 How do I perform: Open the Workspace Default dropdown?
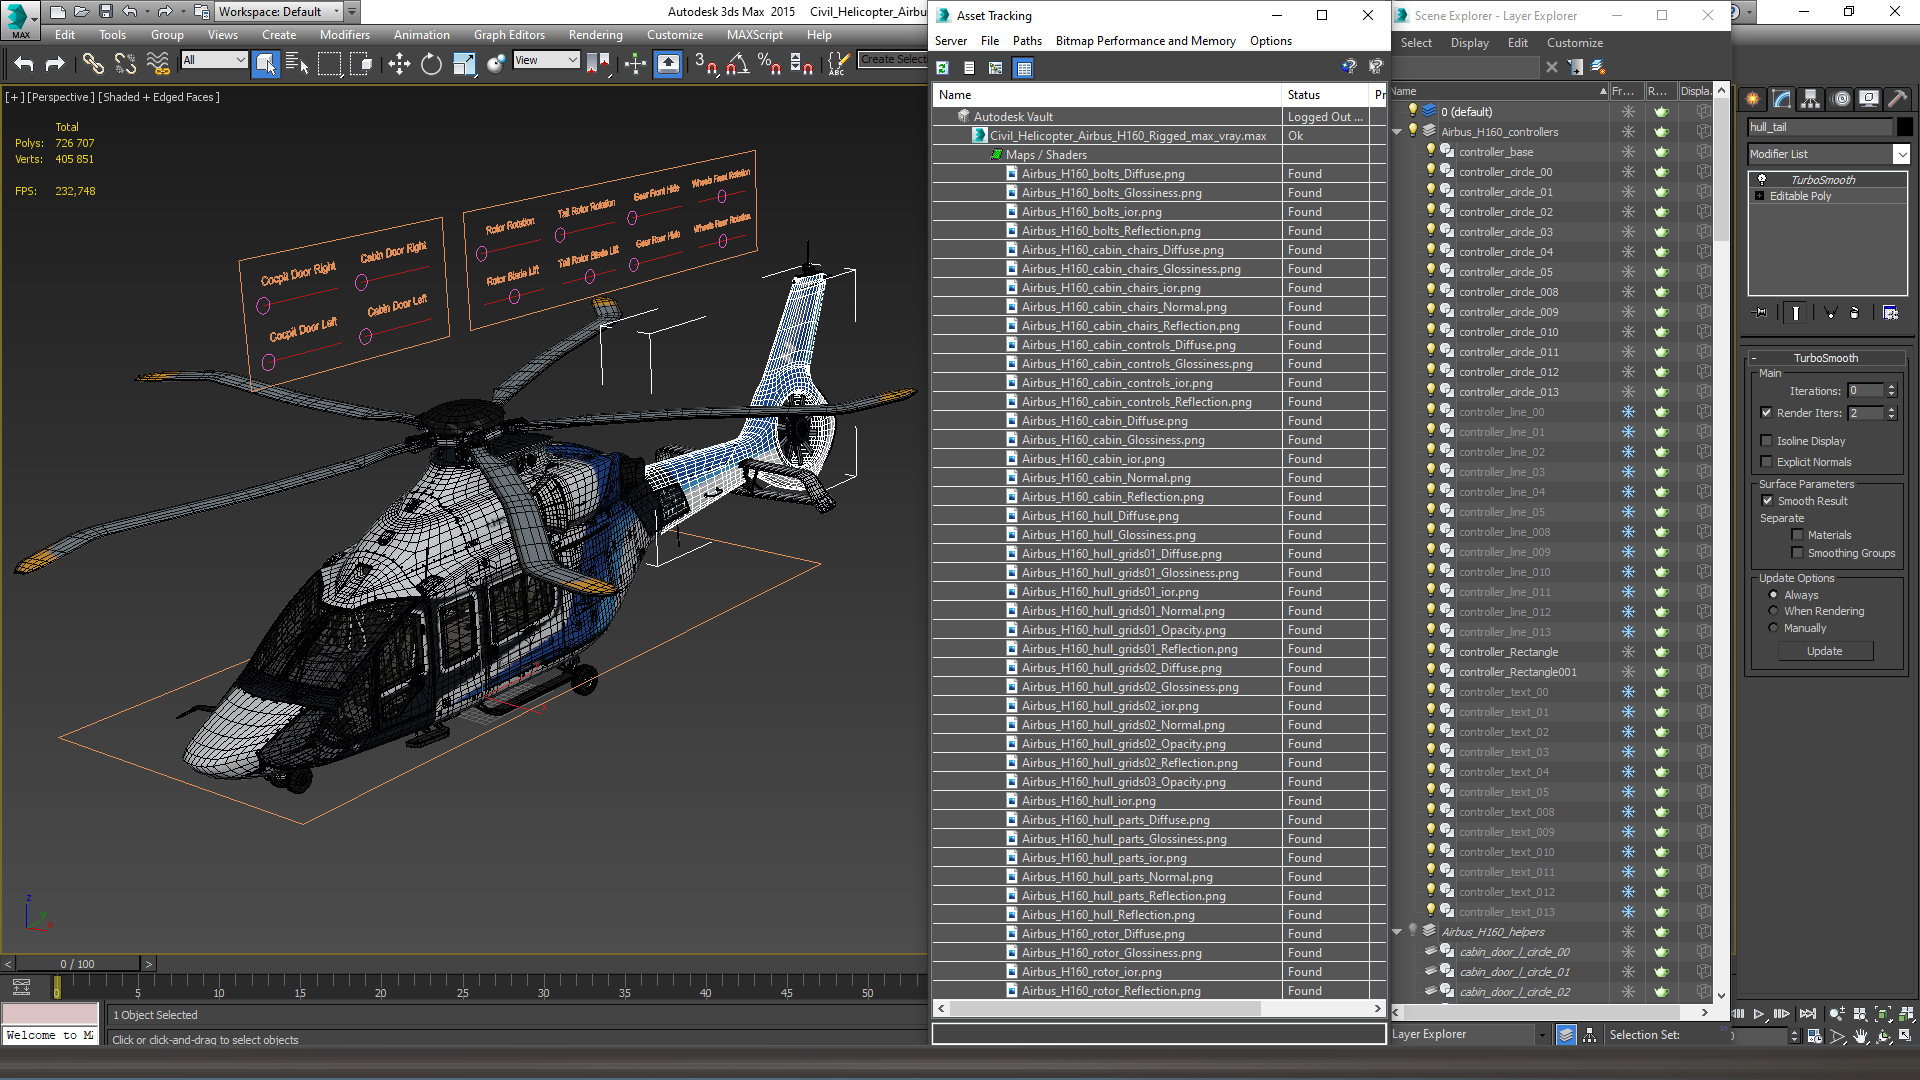(x=279, y=12)
